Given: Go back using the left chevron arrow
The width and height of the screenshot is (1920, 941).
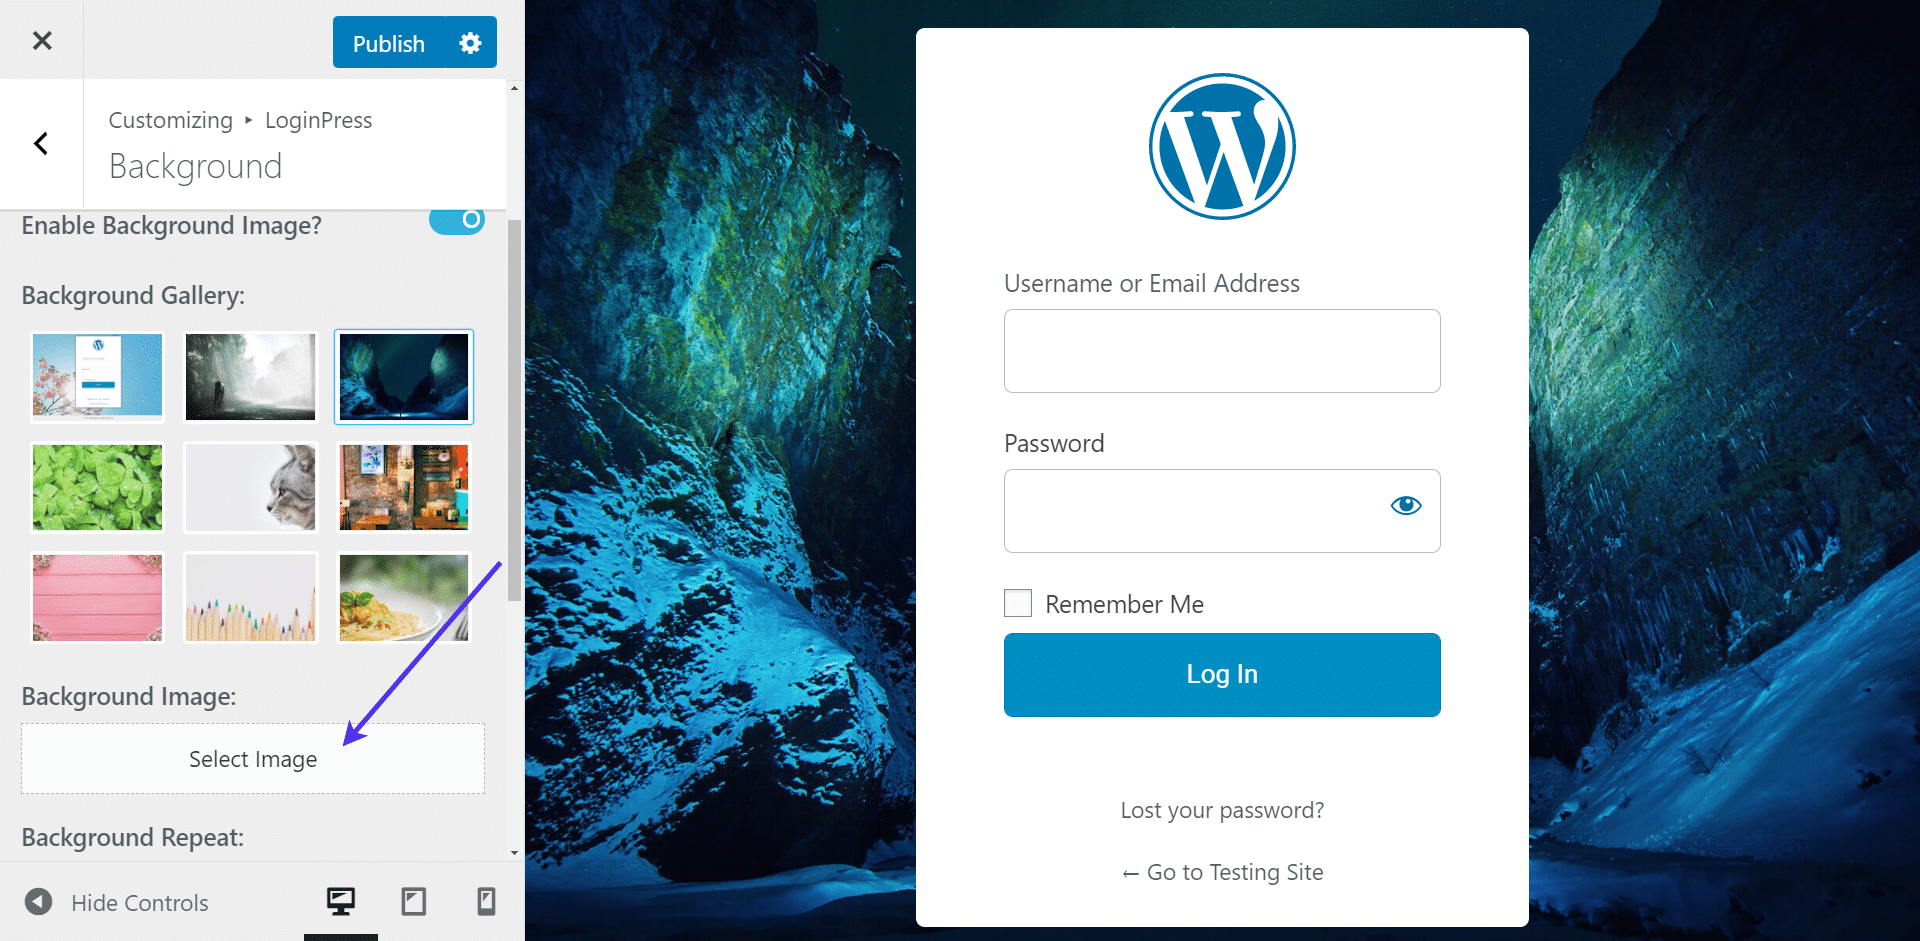Looking at the screenshot, I should click(41, 144).
